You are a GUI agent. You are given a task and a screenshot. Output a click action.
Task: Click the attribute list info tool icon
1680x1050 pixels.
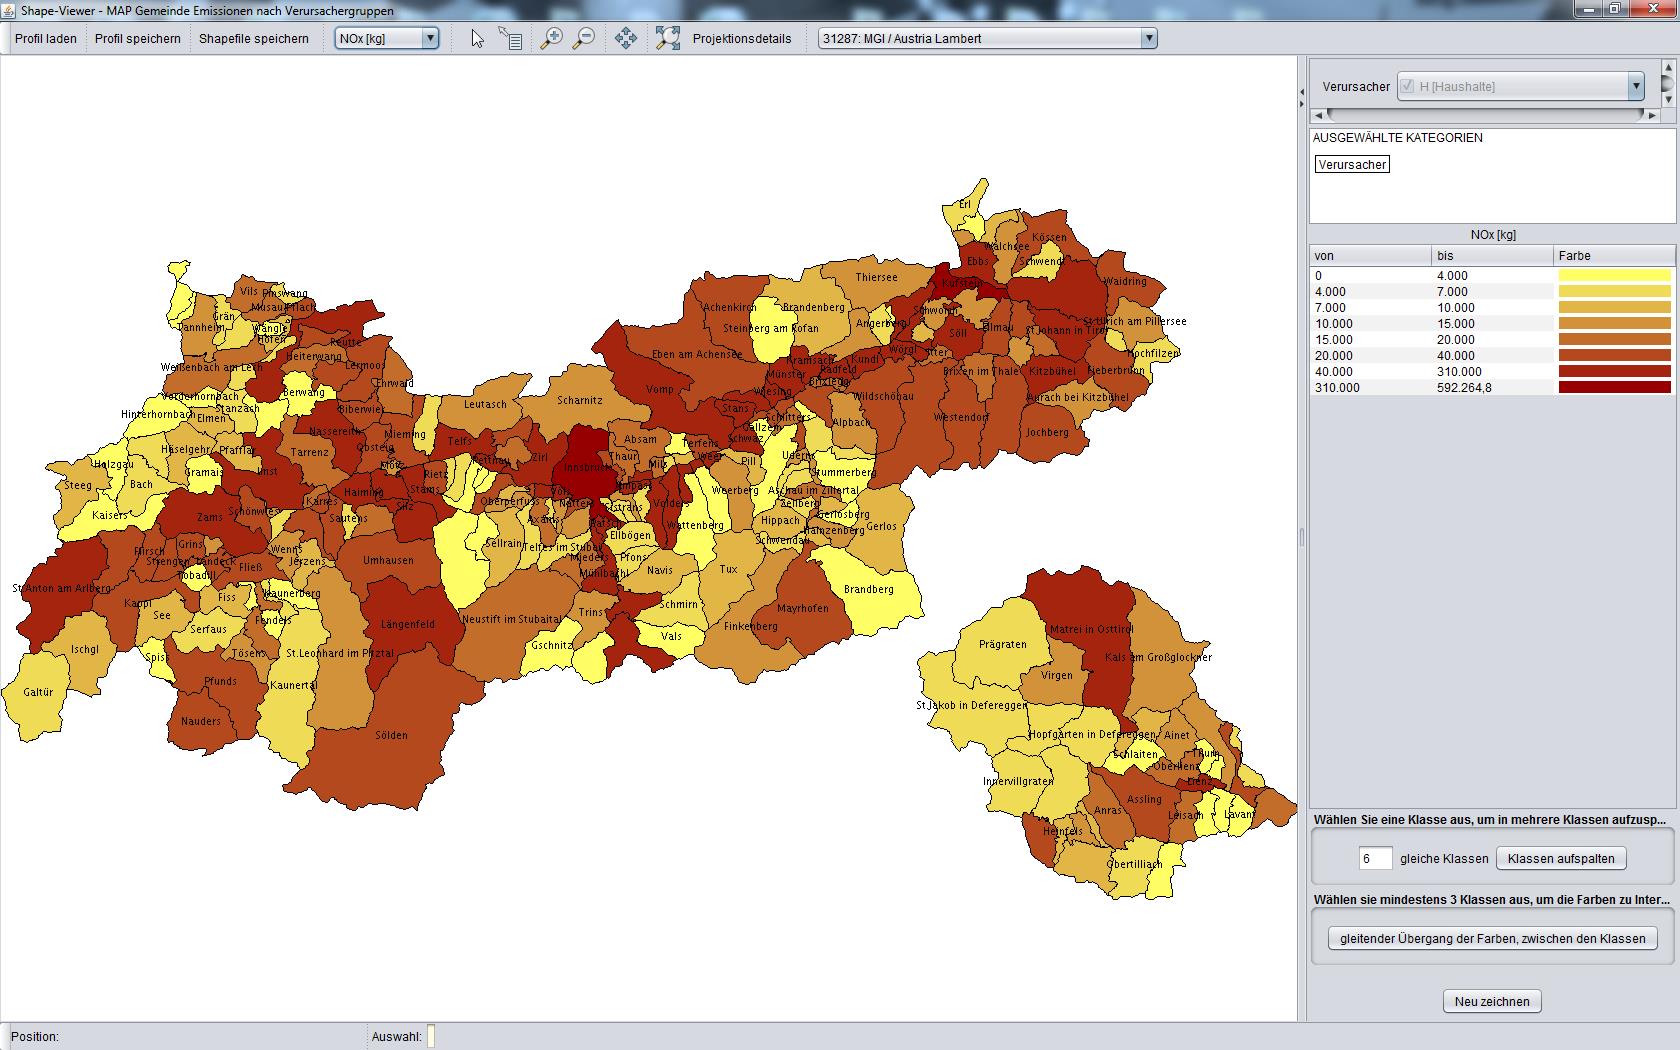click(511, 39)
